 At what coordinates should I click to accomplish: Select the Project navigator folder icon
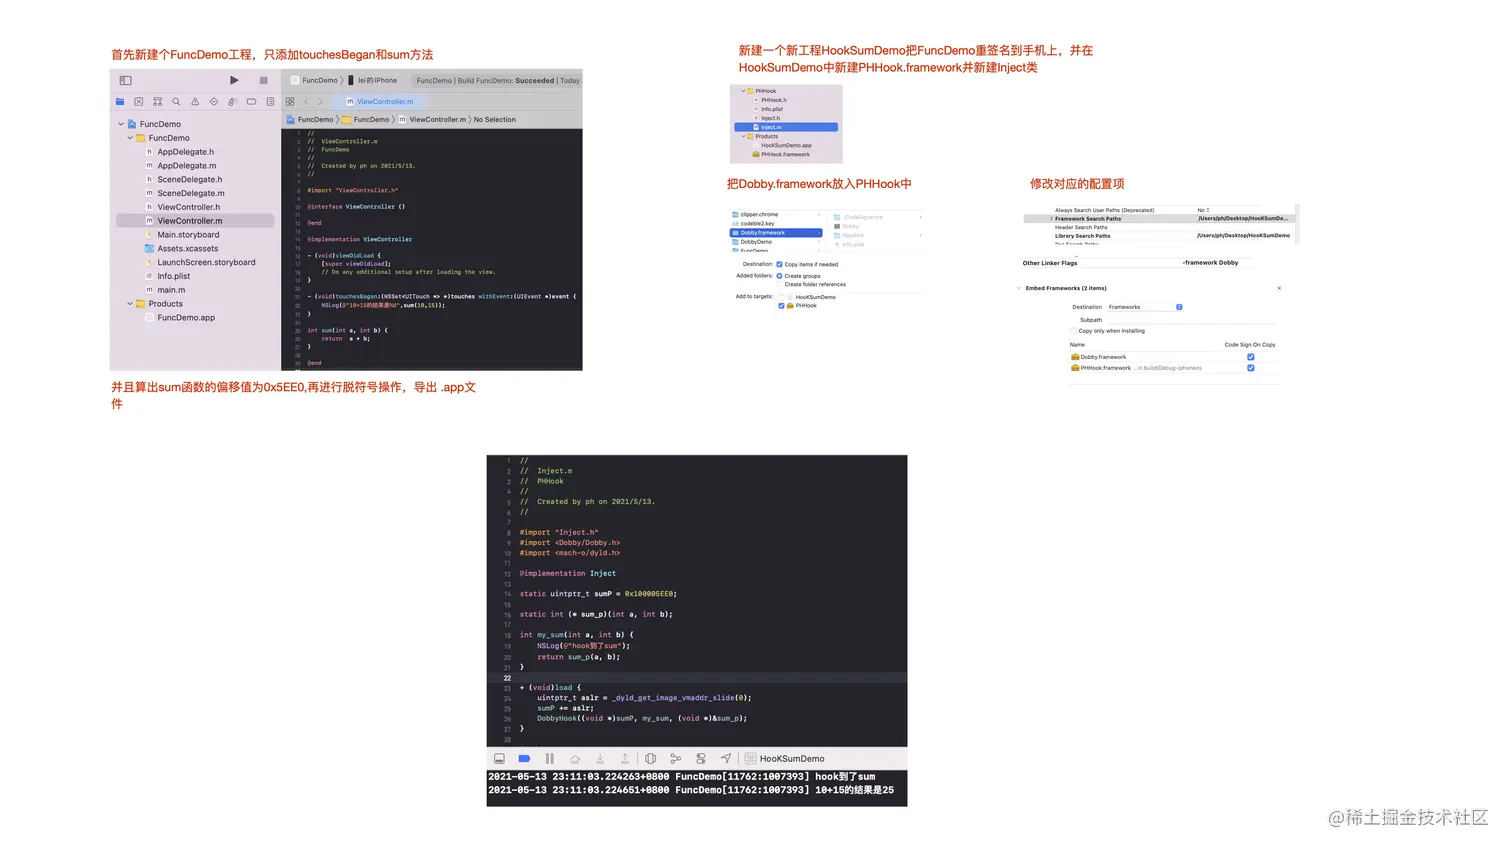[119, 101]
